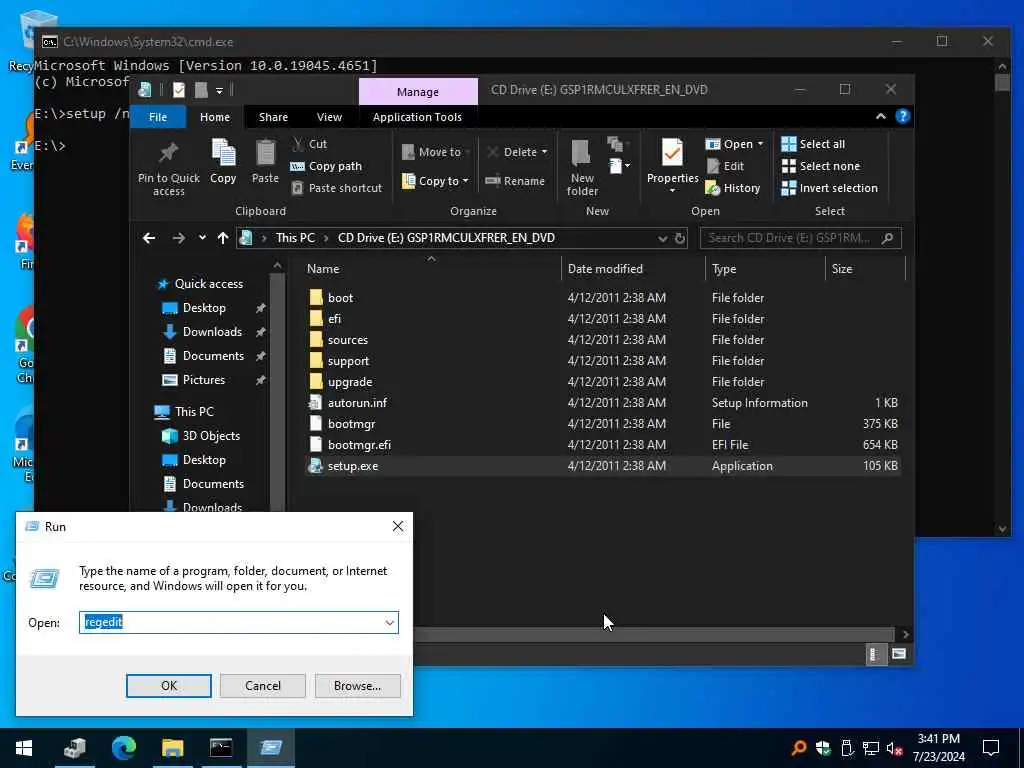
Task: Click the Forward arrow in Explorer
Action: coord(178,238)
